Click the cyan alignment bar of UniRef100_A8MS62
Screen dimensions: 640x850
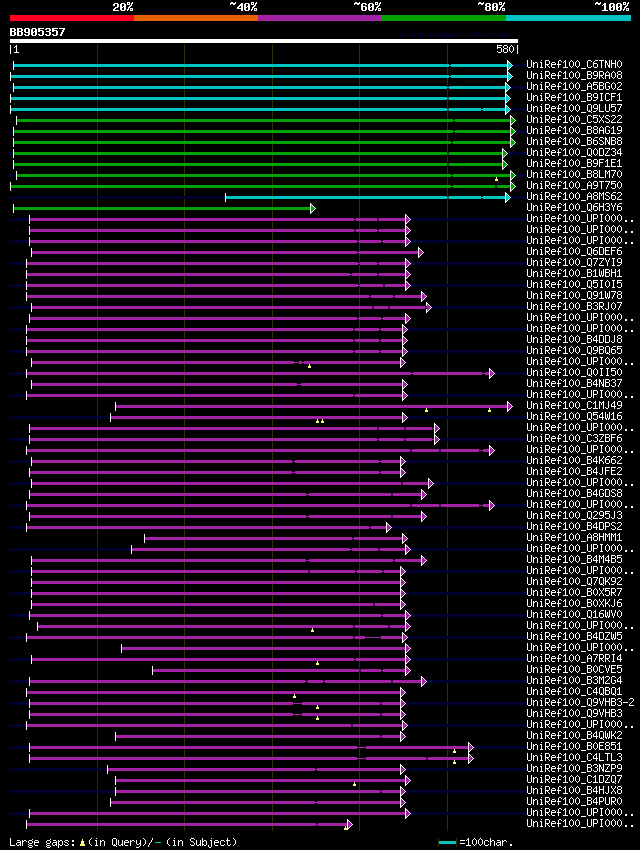tap(368, 197)
